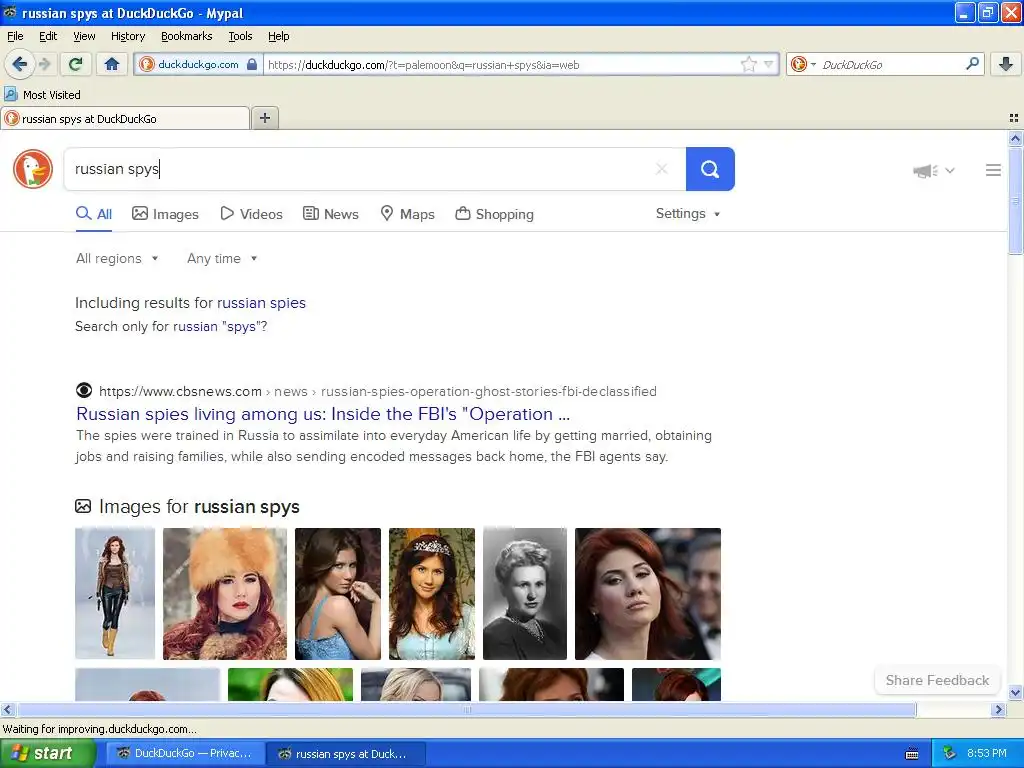Open the All regions filter dropdown
This screenshot has height=768, width=1024.
click(x=117, y=259)
